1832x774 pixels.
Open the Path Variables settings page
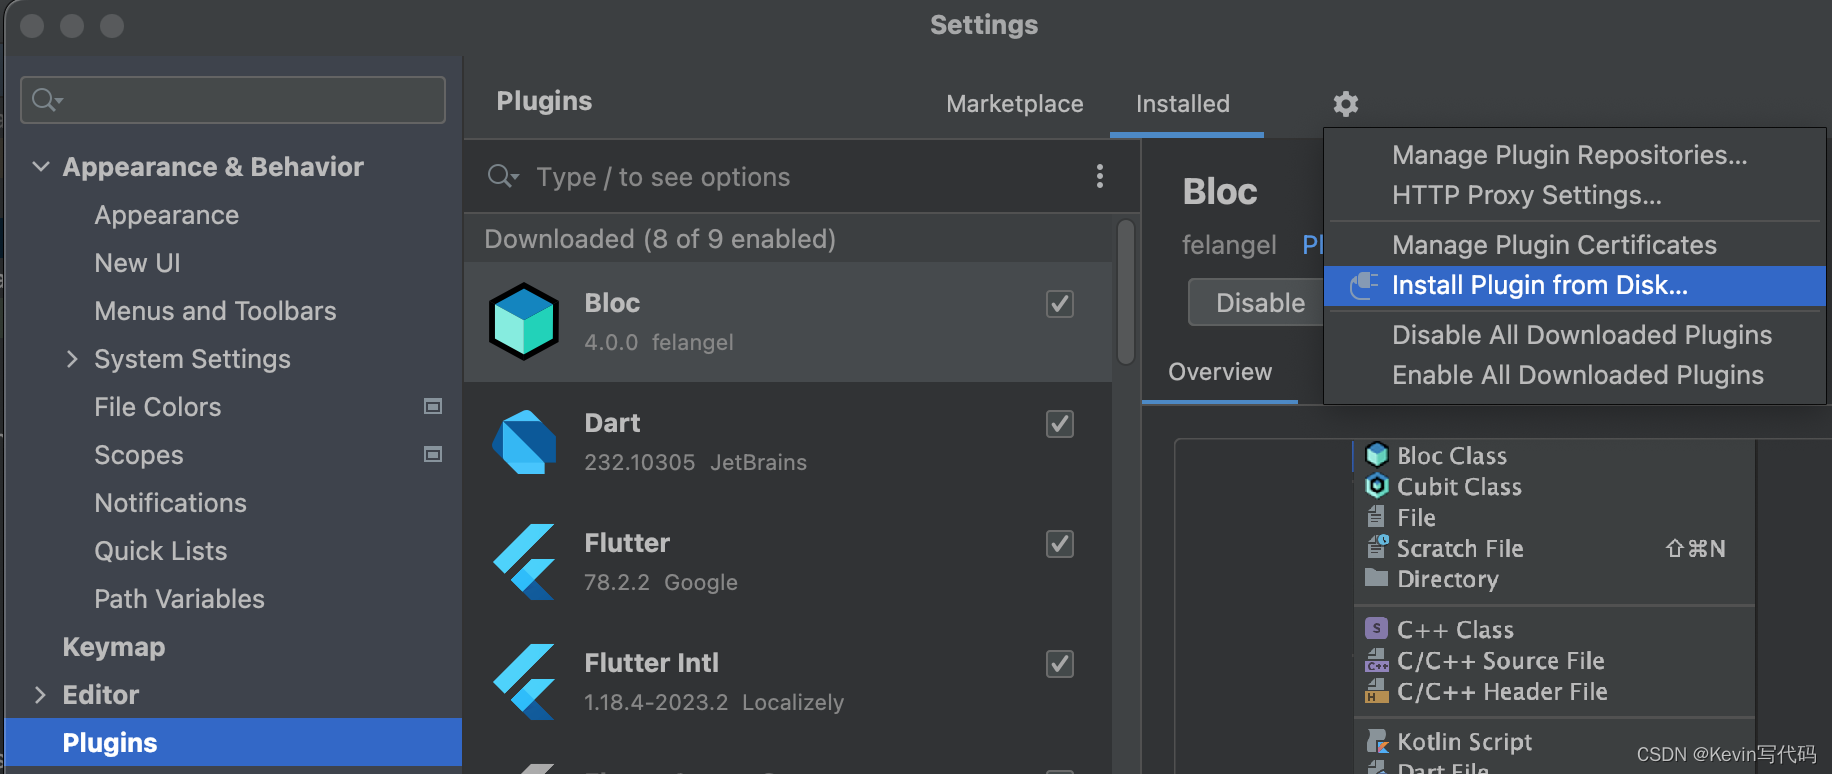coord(179,599)
